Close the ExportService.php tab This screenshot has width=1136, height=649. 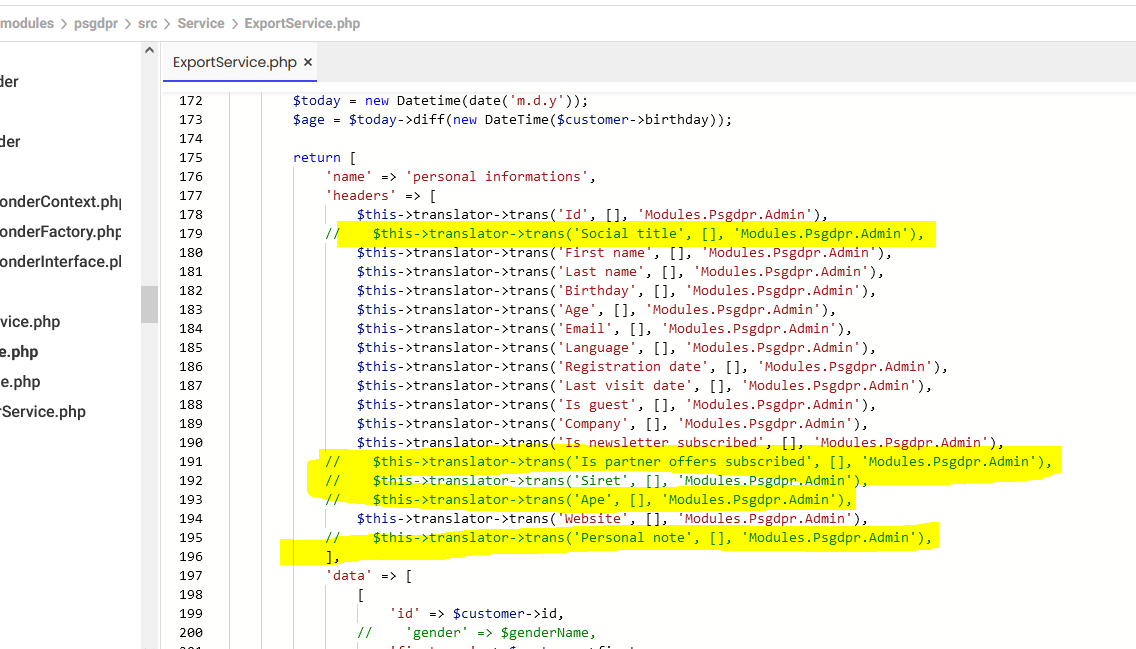pyautogui.click(x=308, y=62)
